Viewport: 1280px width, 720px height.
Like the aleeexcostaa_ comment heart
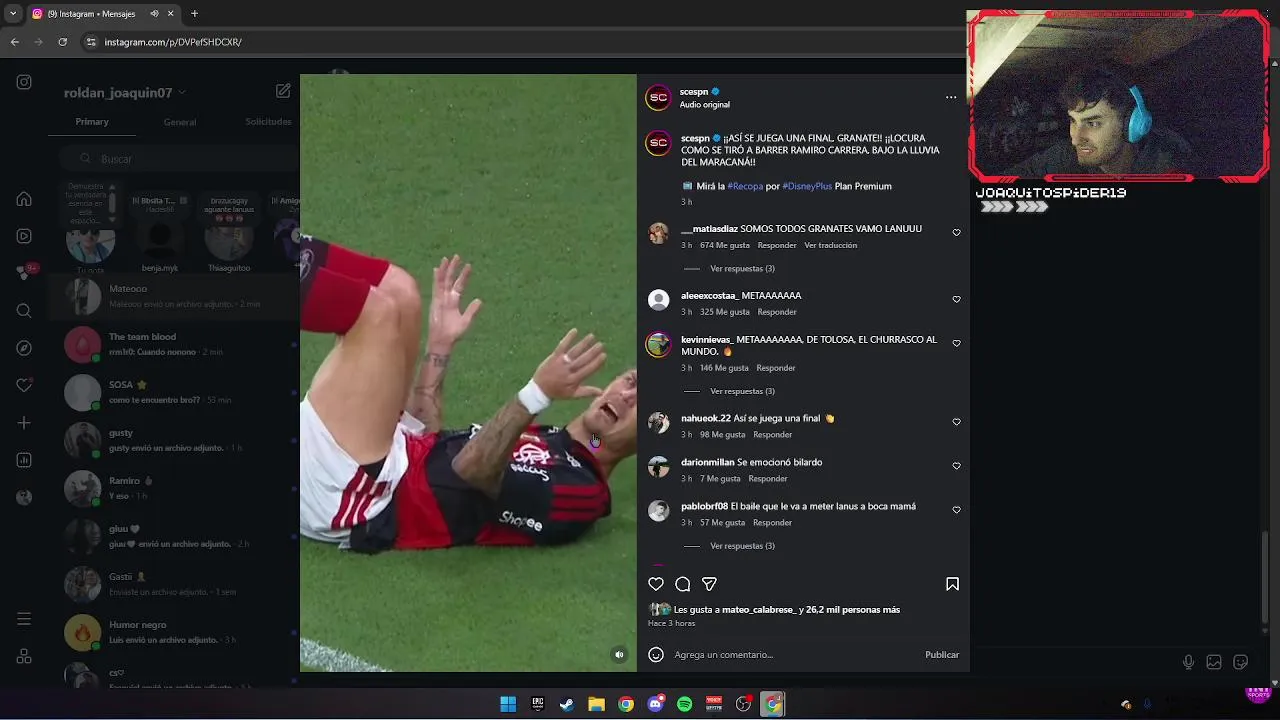pyautogui.click(x=956, y=300)
